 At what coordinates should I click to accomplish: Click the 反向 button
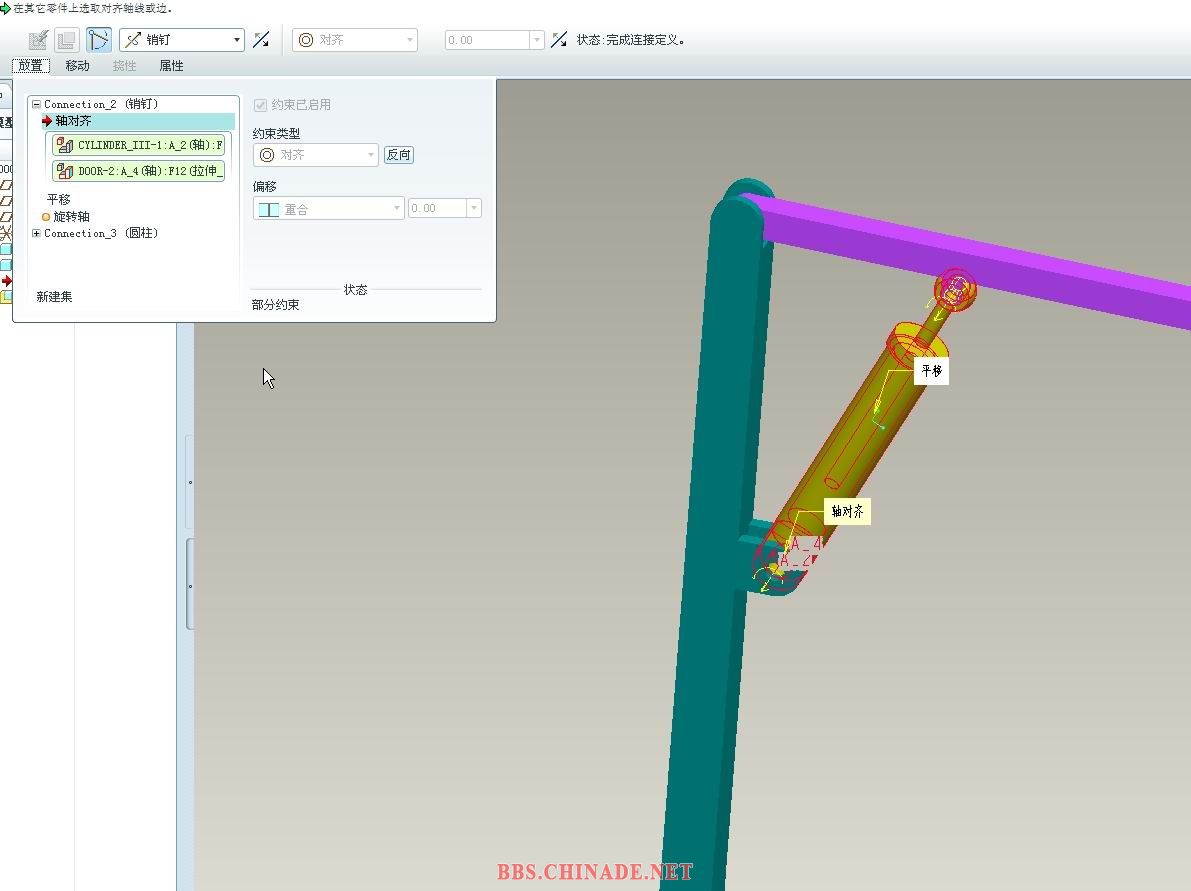[398, 155]
